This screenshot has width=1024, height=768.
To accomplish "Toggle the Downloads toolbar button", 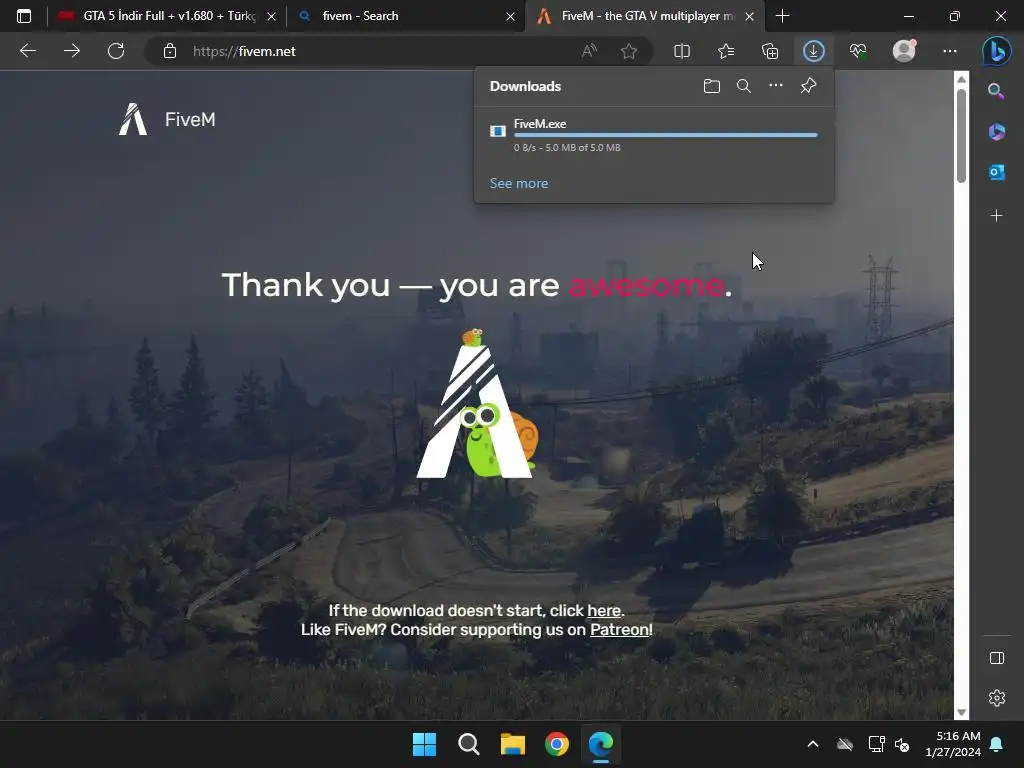I will pyautogui.click(x=814, y=51).
